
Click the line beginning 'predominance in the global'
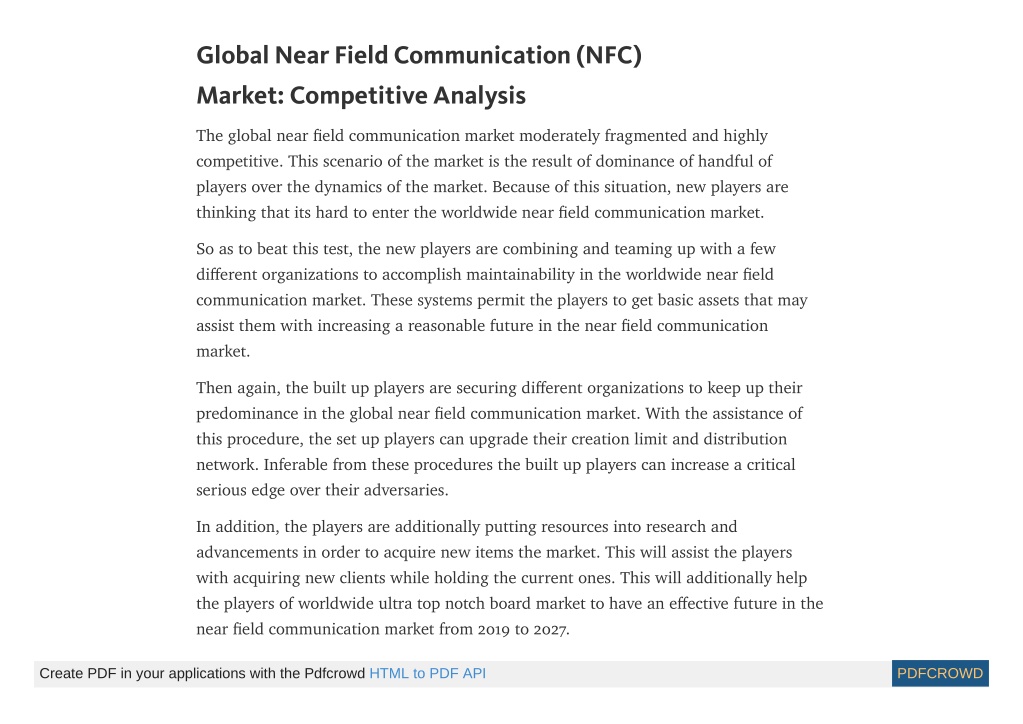(x=499, y=414)
